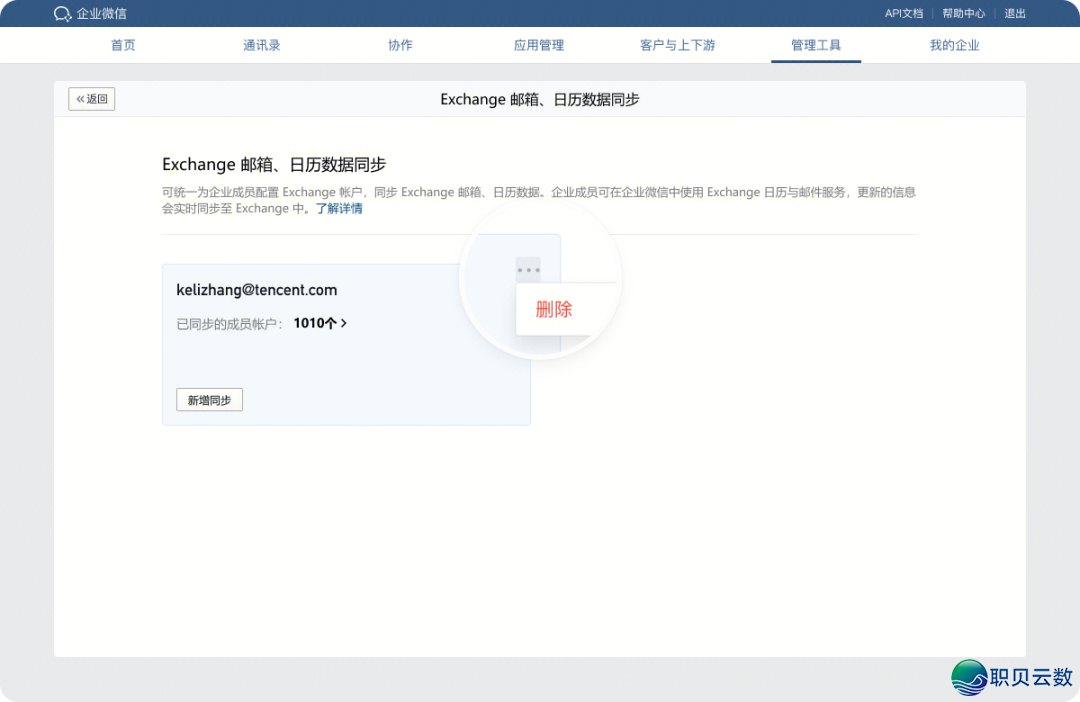Viewport: 1080px width, 702px height.
Task: Click the 职贝云数 watermark logo
Action: coord(967,678)
